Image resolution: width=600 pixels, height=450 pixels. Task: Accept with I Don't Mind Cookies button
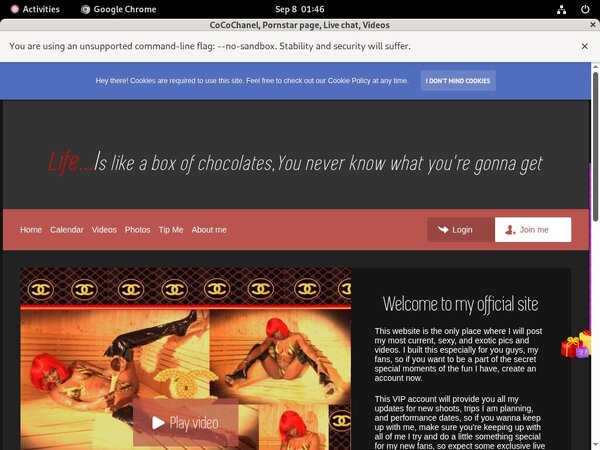point(458,81)
